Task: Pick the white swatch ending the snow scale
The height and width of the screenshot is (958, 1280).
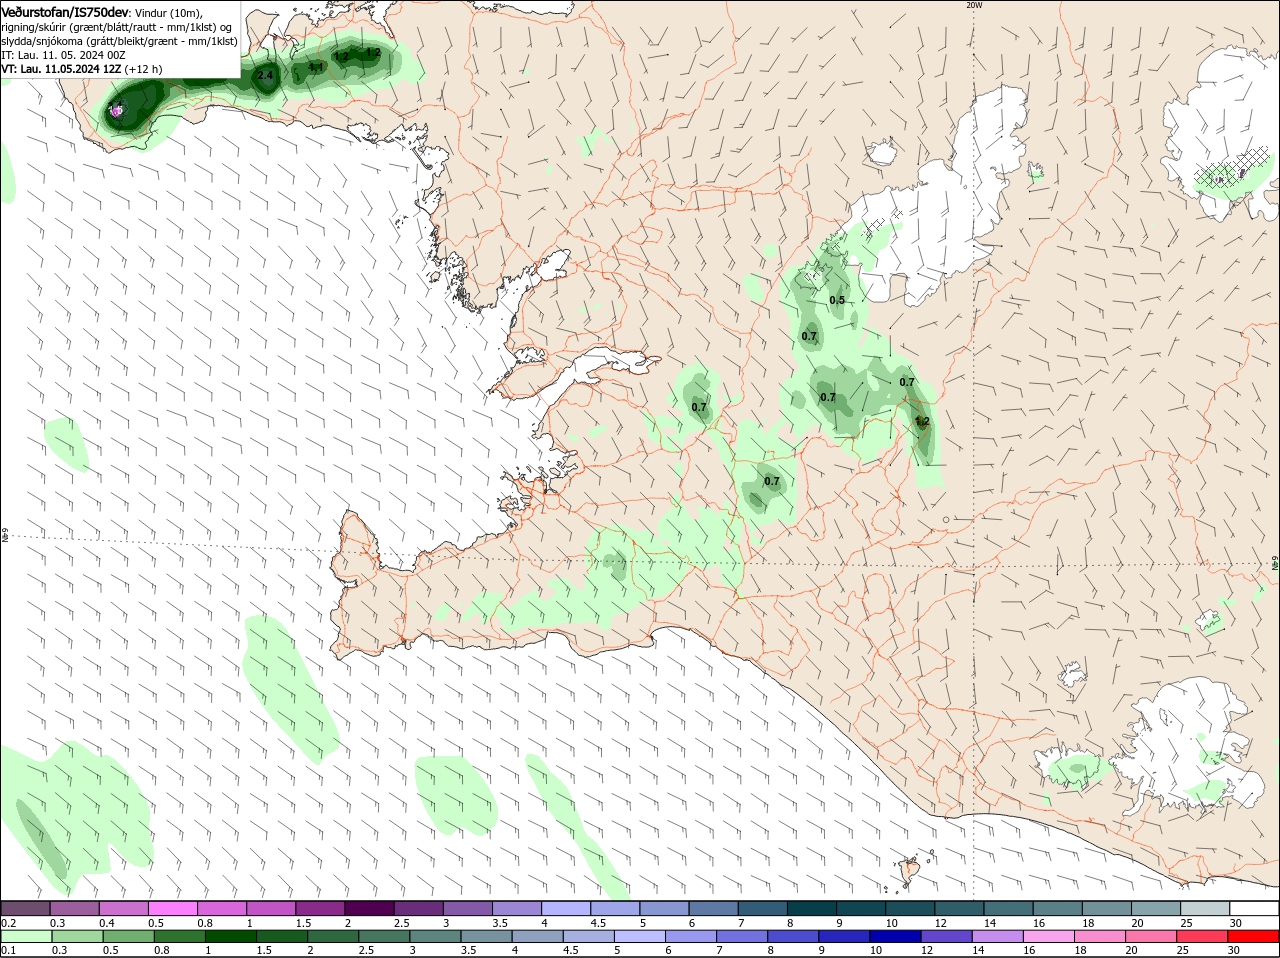Action: pos(1254,909)
